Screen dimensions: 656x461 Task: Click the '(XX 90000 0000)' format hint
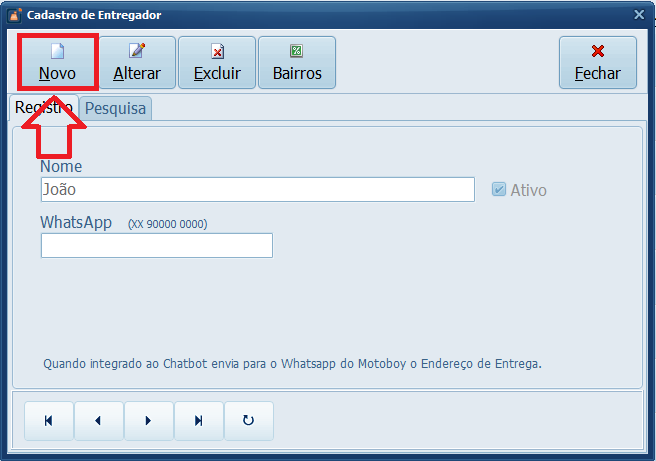click(167, 224)
